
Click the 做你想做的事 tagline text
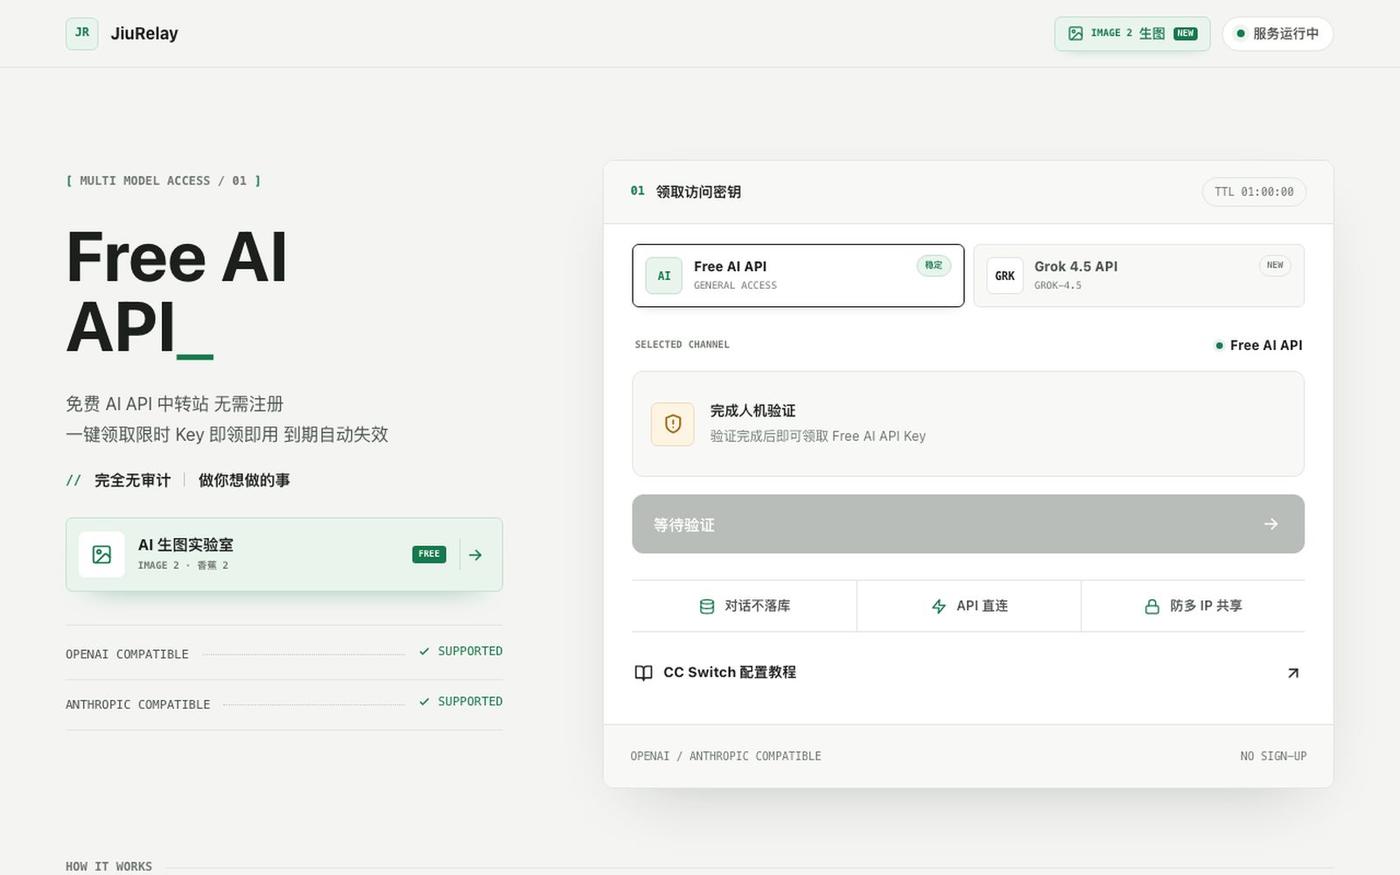tap(244, 480)
